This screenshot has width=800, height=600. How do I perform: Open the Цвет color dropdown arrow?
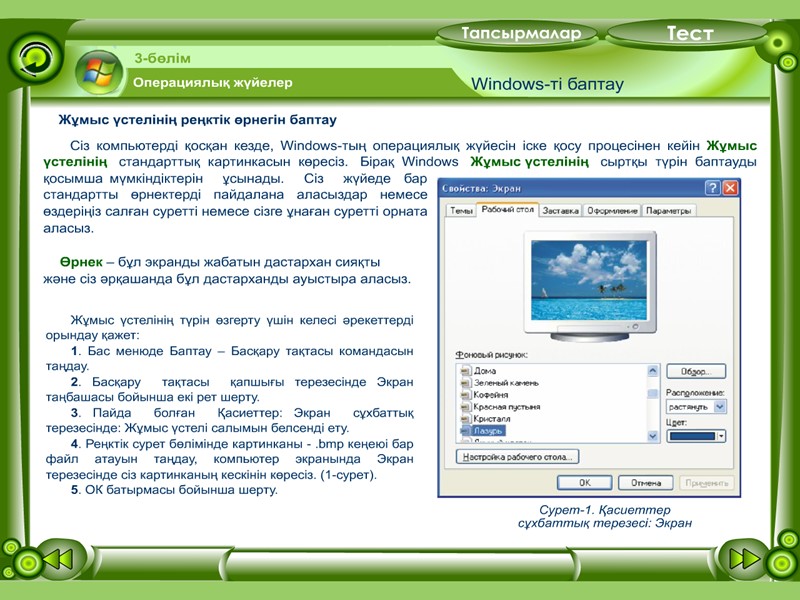coord(721,436)
